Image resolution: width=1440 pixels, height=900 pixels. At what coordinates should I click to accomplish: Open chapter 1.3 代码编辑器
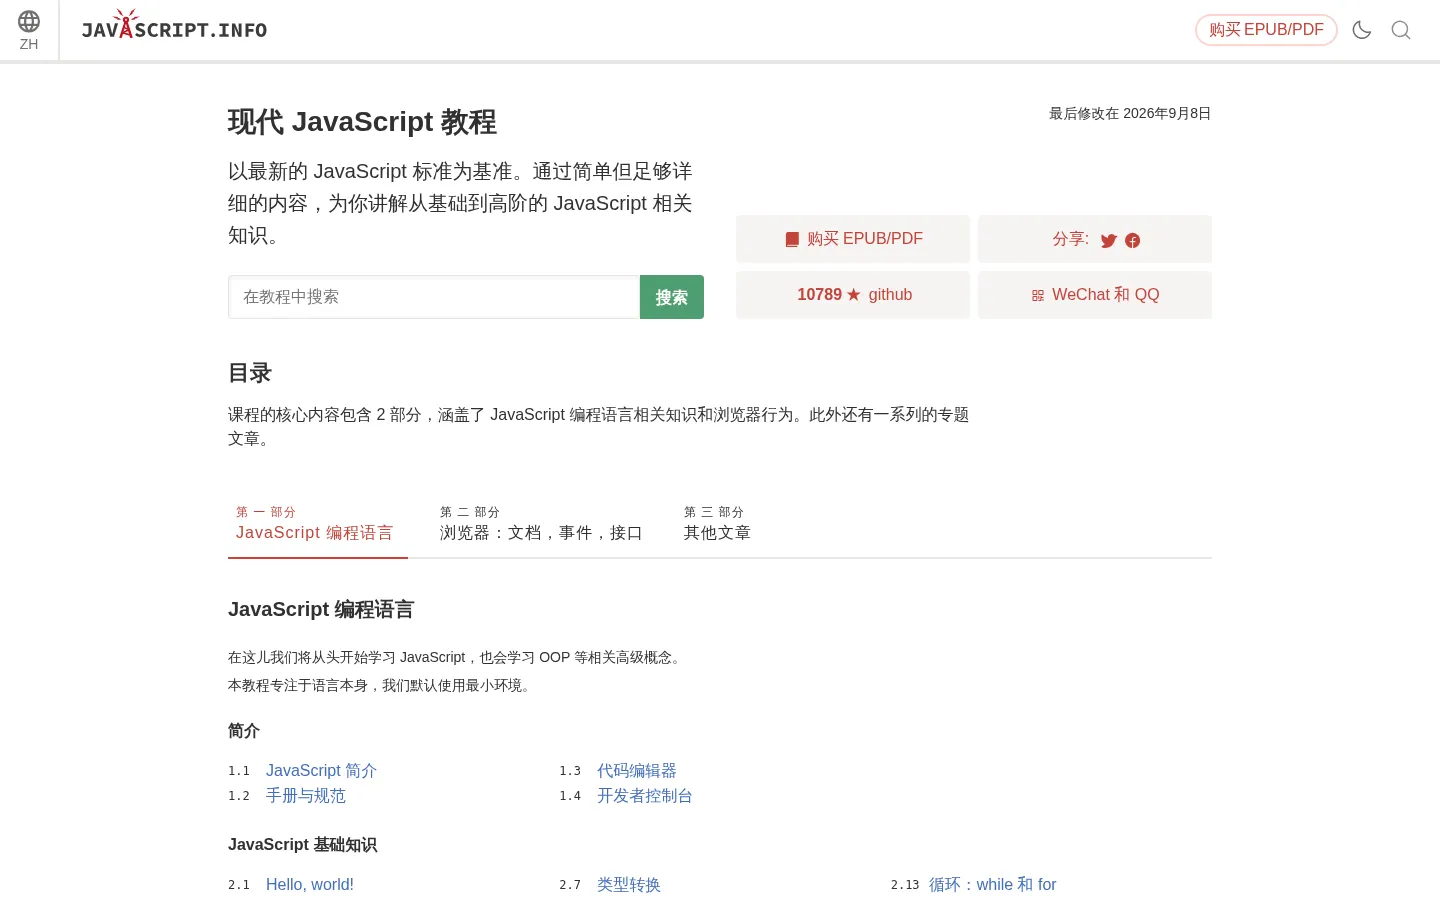pos(637,771)
